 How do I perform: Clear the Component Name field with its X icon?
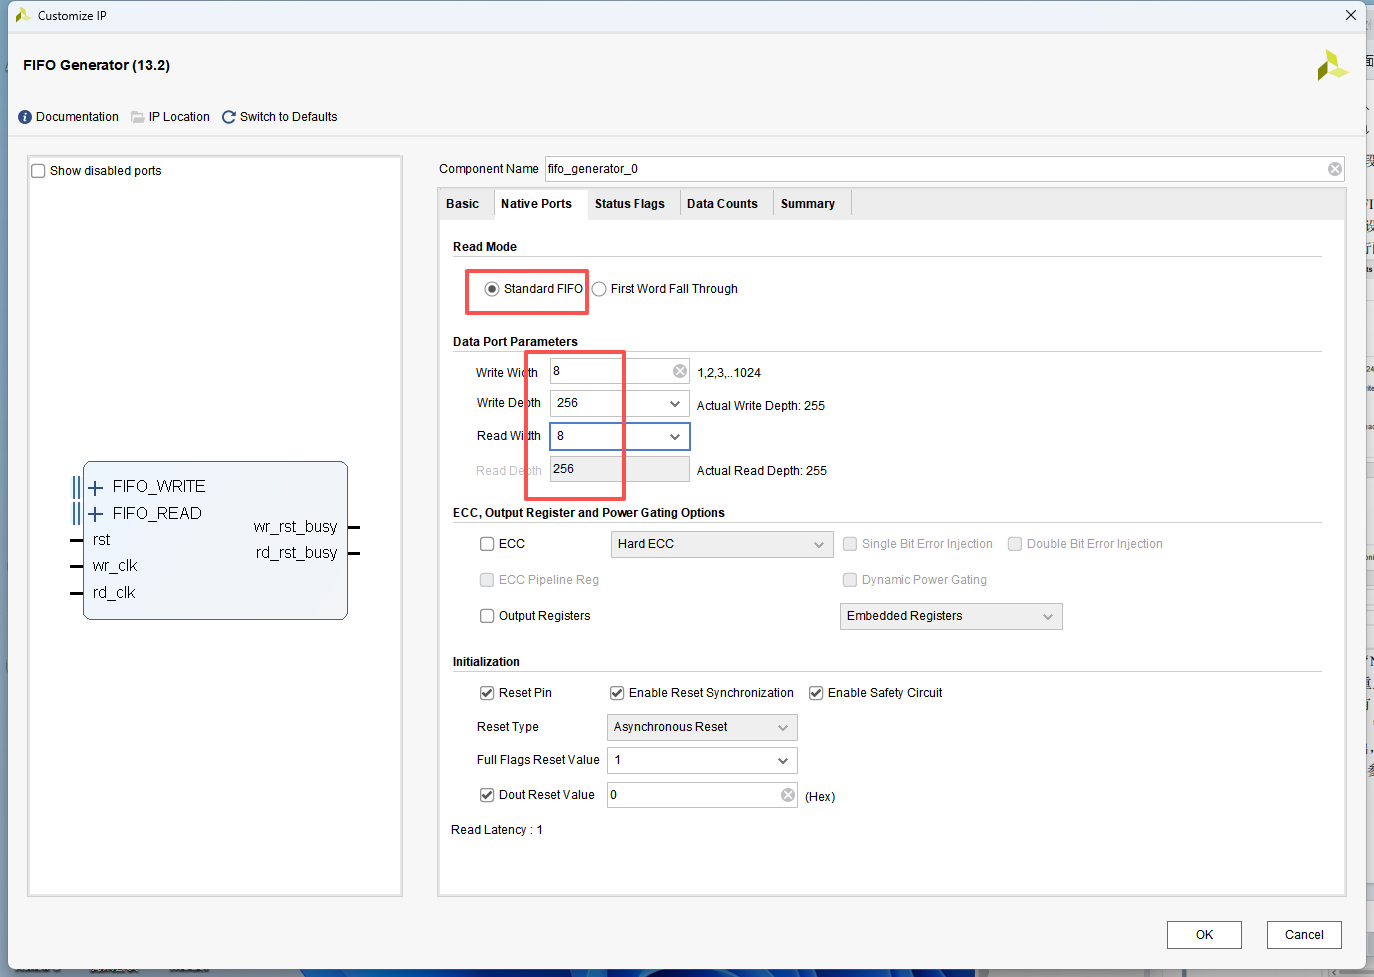(1335, 169)
